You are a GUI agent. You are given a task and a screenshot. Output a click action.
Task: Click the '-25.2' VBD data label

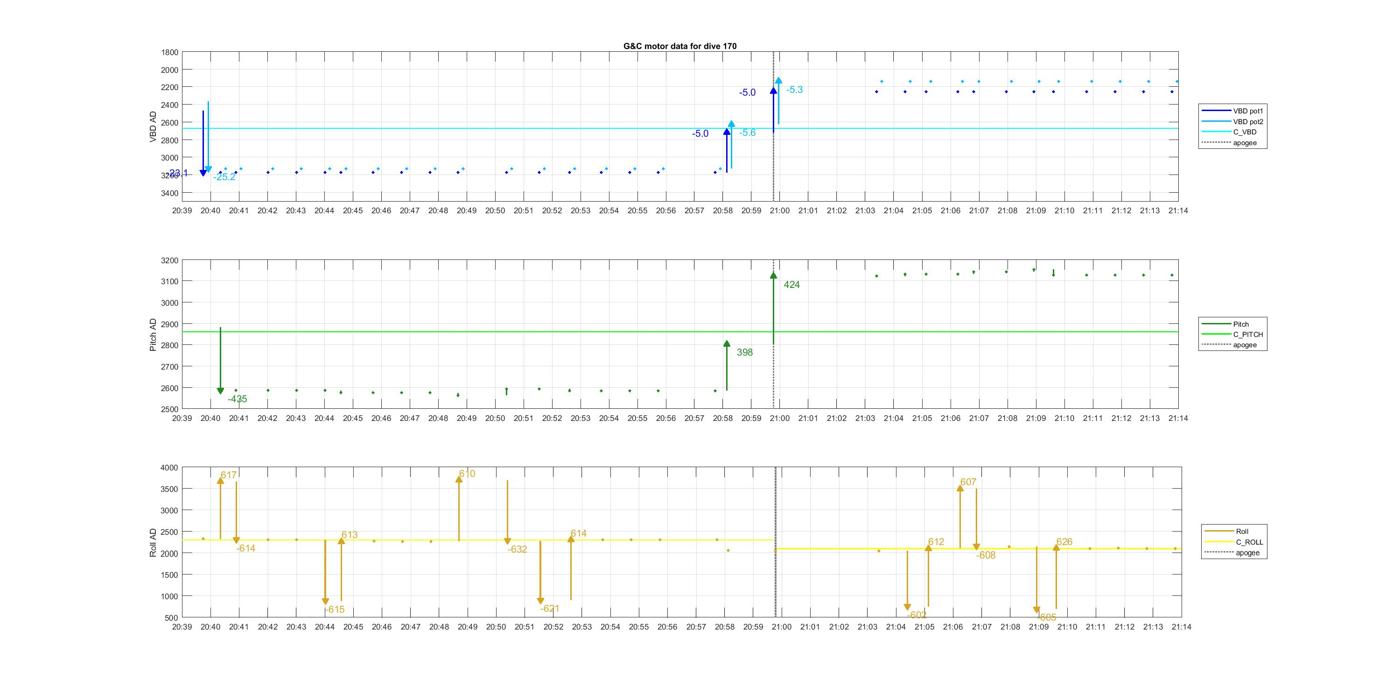coord(225,177)
